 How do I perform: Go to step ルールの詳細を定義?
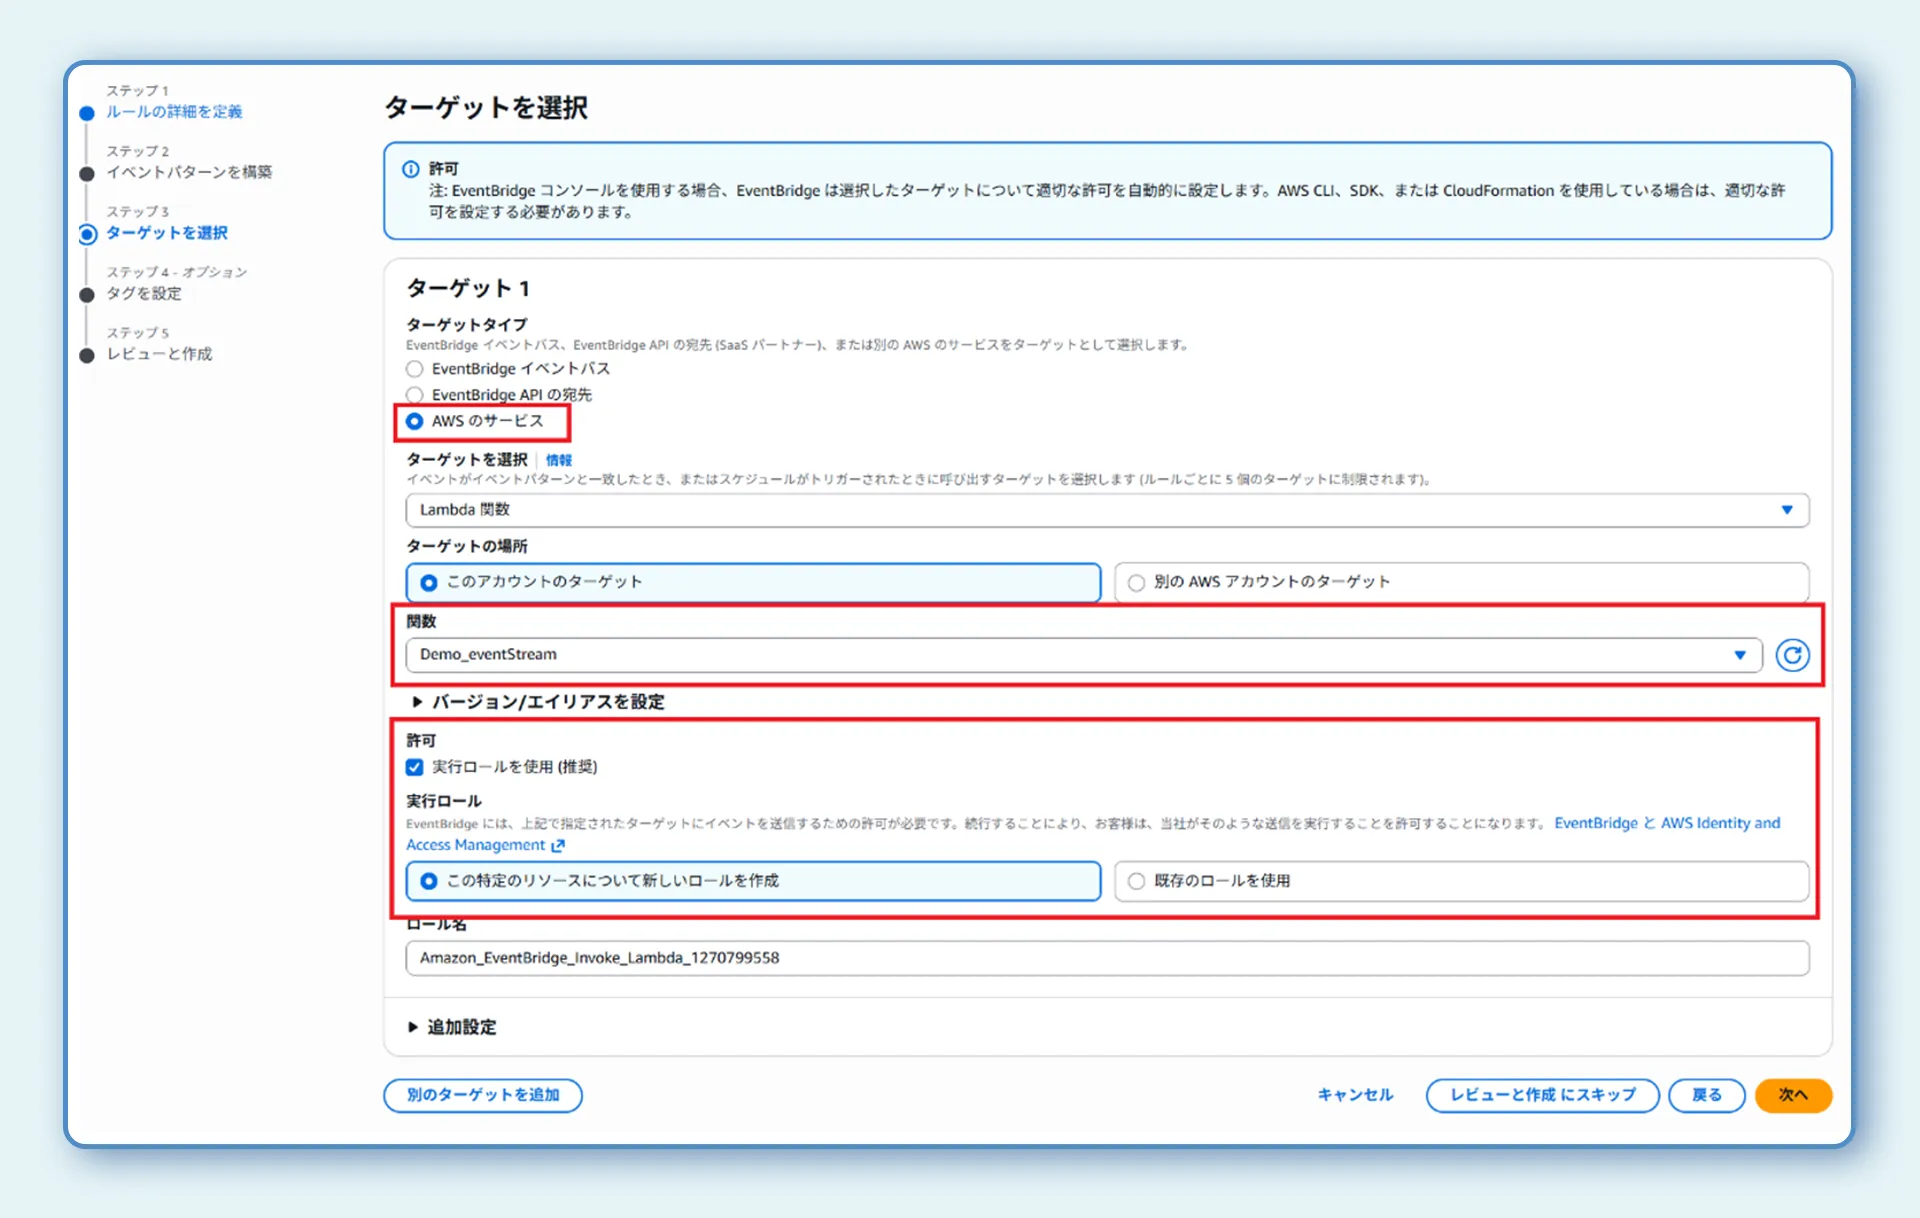pos(174,112)
